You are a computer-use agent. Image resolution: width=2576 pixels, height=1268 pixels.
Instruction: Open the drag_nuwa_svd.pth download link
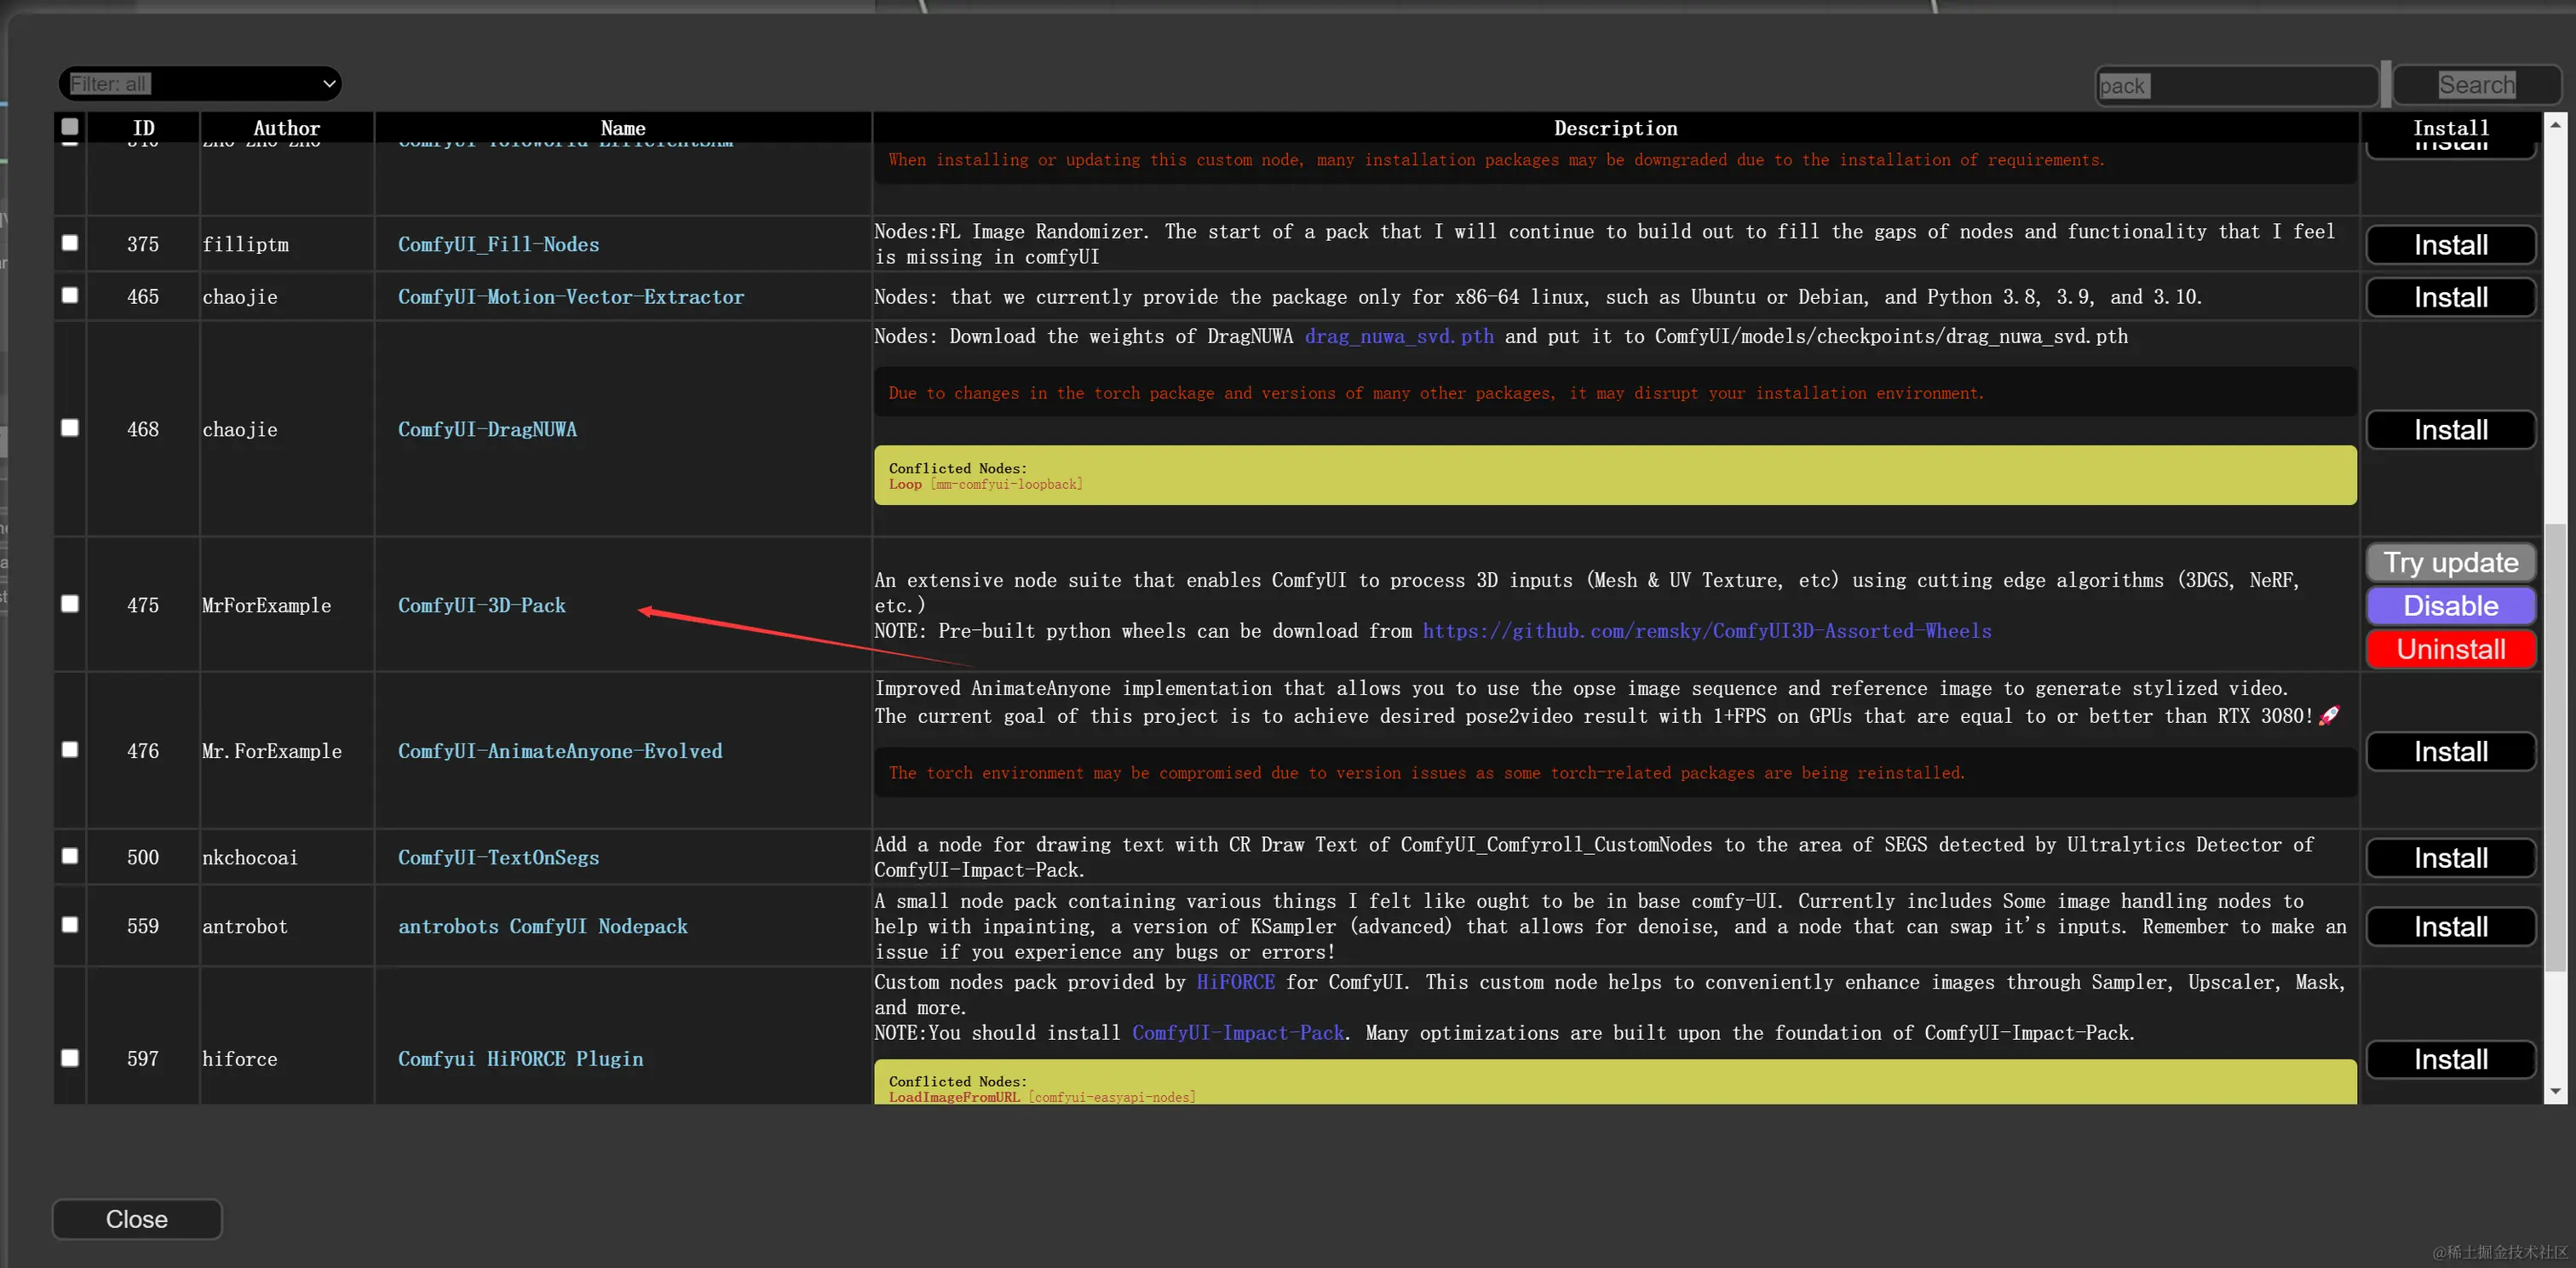[1399, 337]
